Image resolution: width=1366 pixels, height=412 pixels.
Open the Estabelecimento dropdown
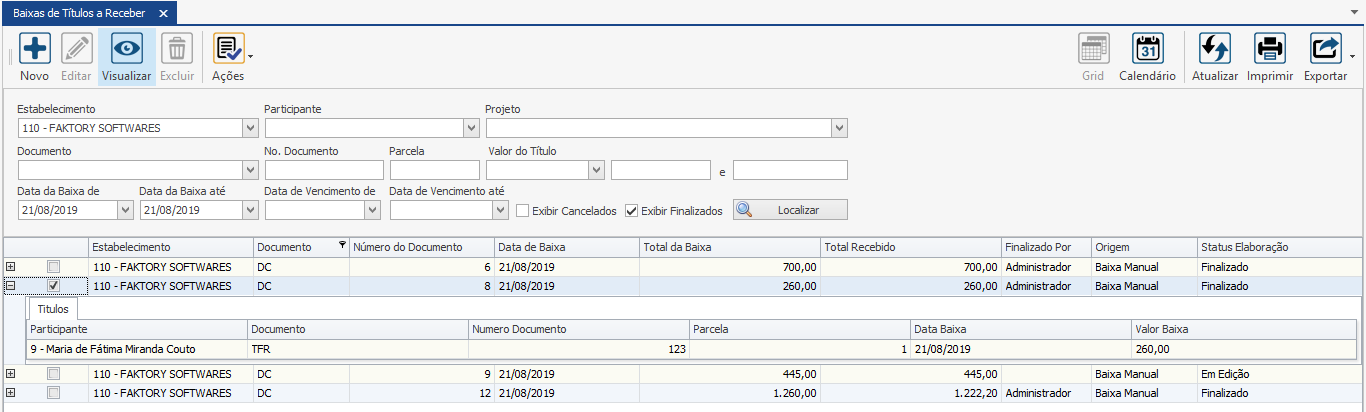pos(250,128)
